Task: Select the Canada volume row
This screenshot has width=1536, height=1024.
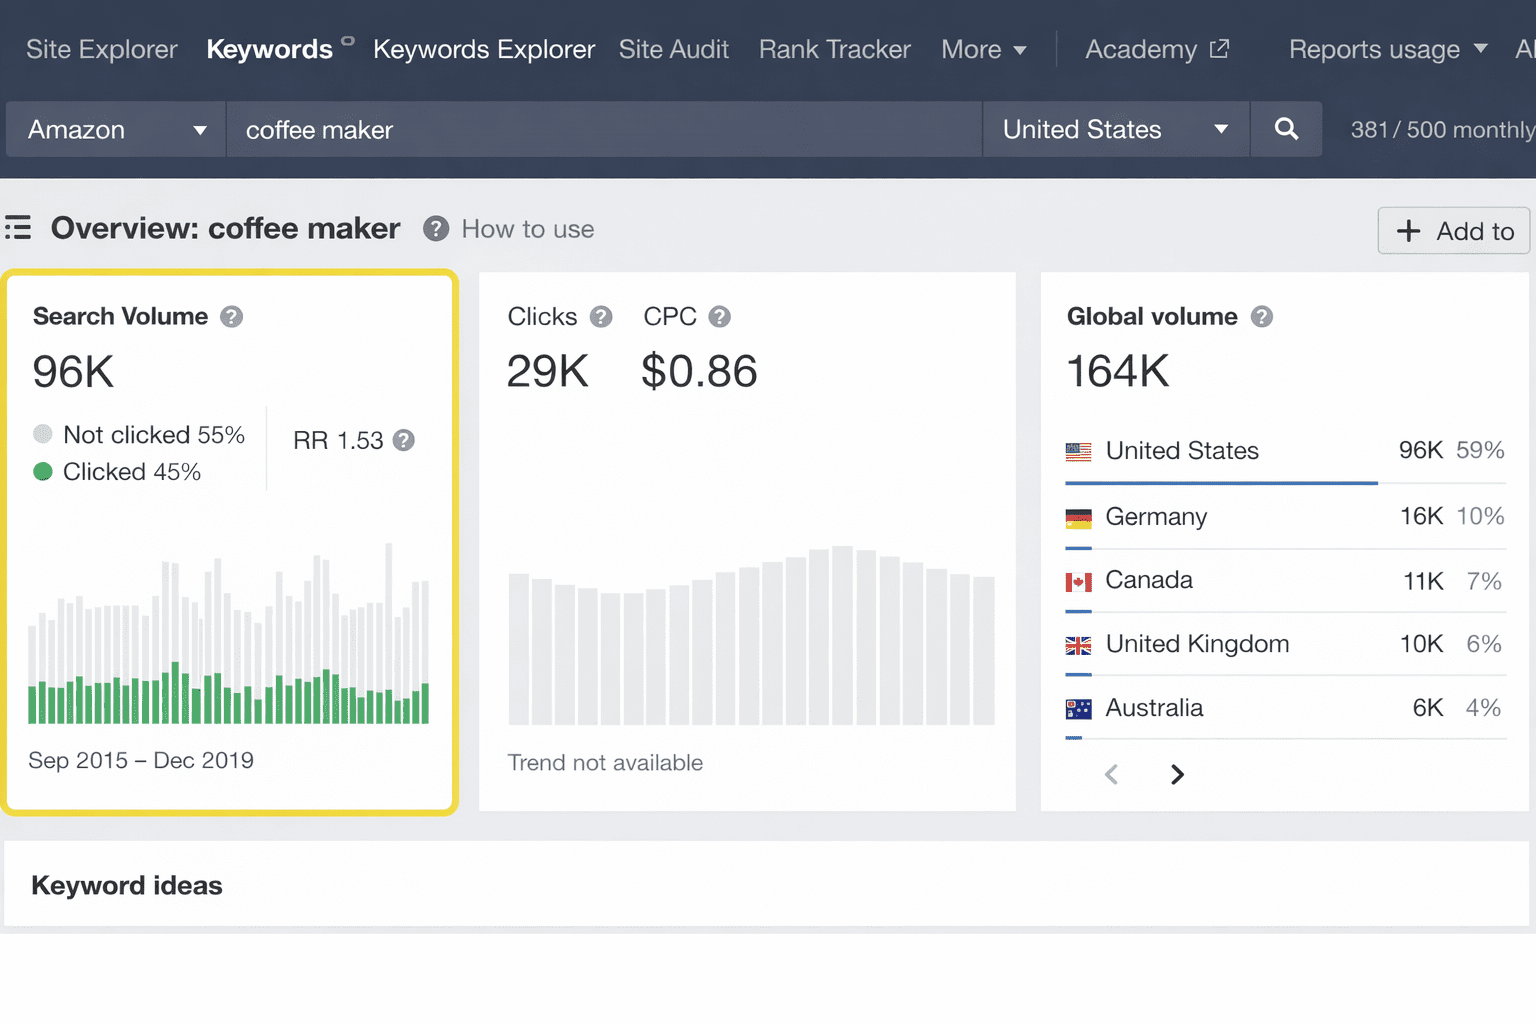Action: pyautogui.click(x=1285, y=581)
